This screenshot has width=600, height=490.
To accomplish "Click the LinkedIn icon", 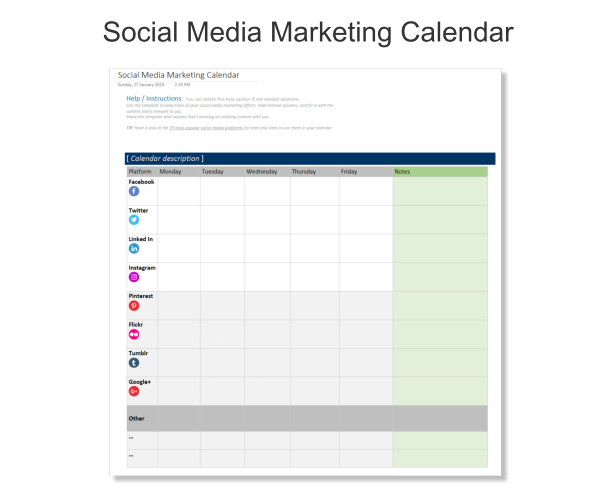I will [x=134, y=249].
